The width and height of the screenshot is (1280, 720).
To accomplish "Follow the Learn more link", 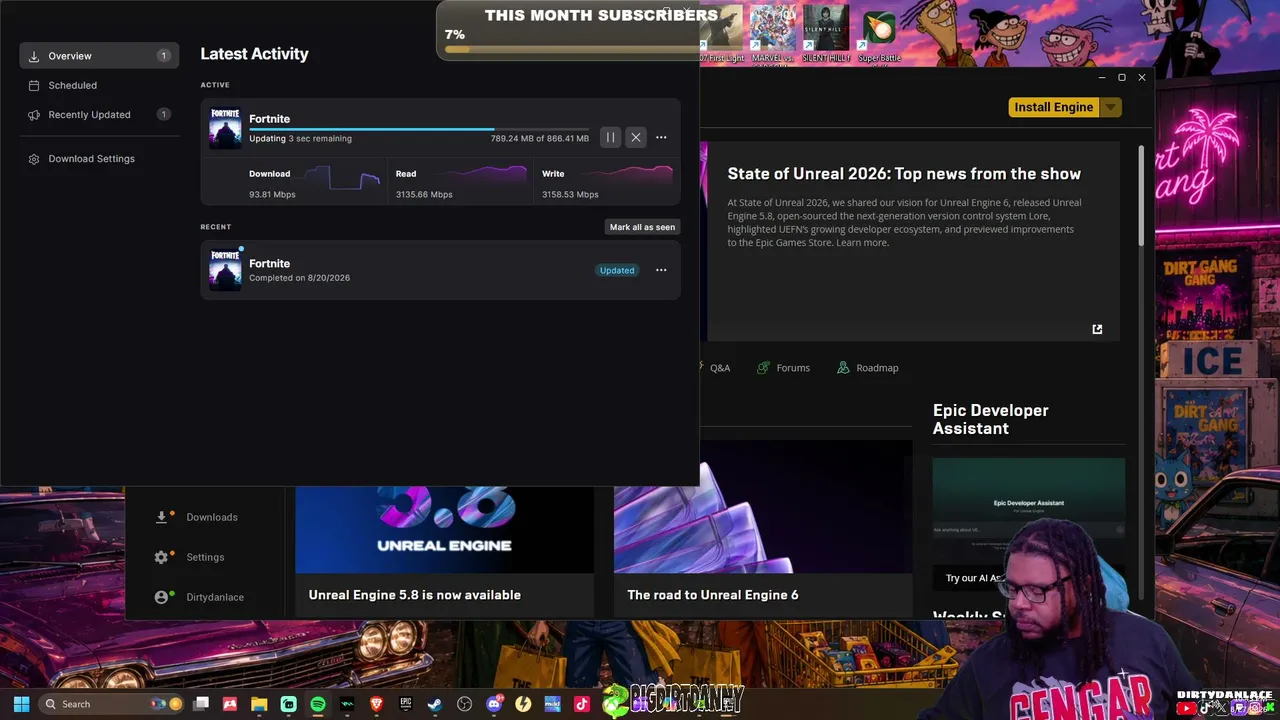I will click(x=862, y=243).
